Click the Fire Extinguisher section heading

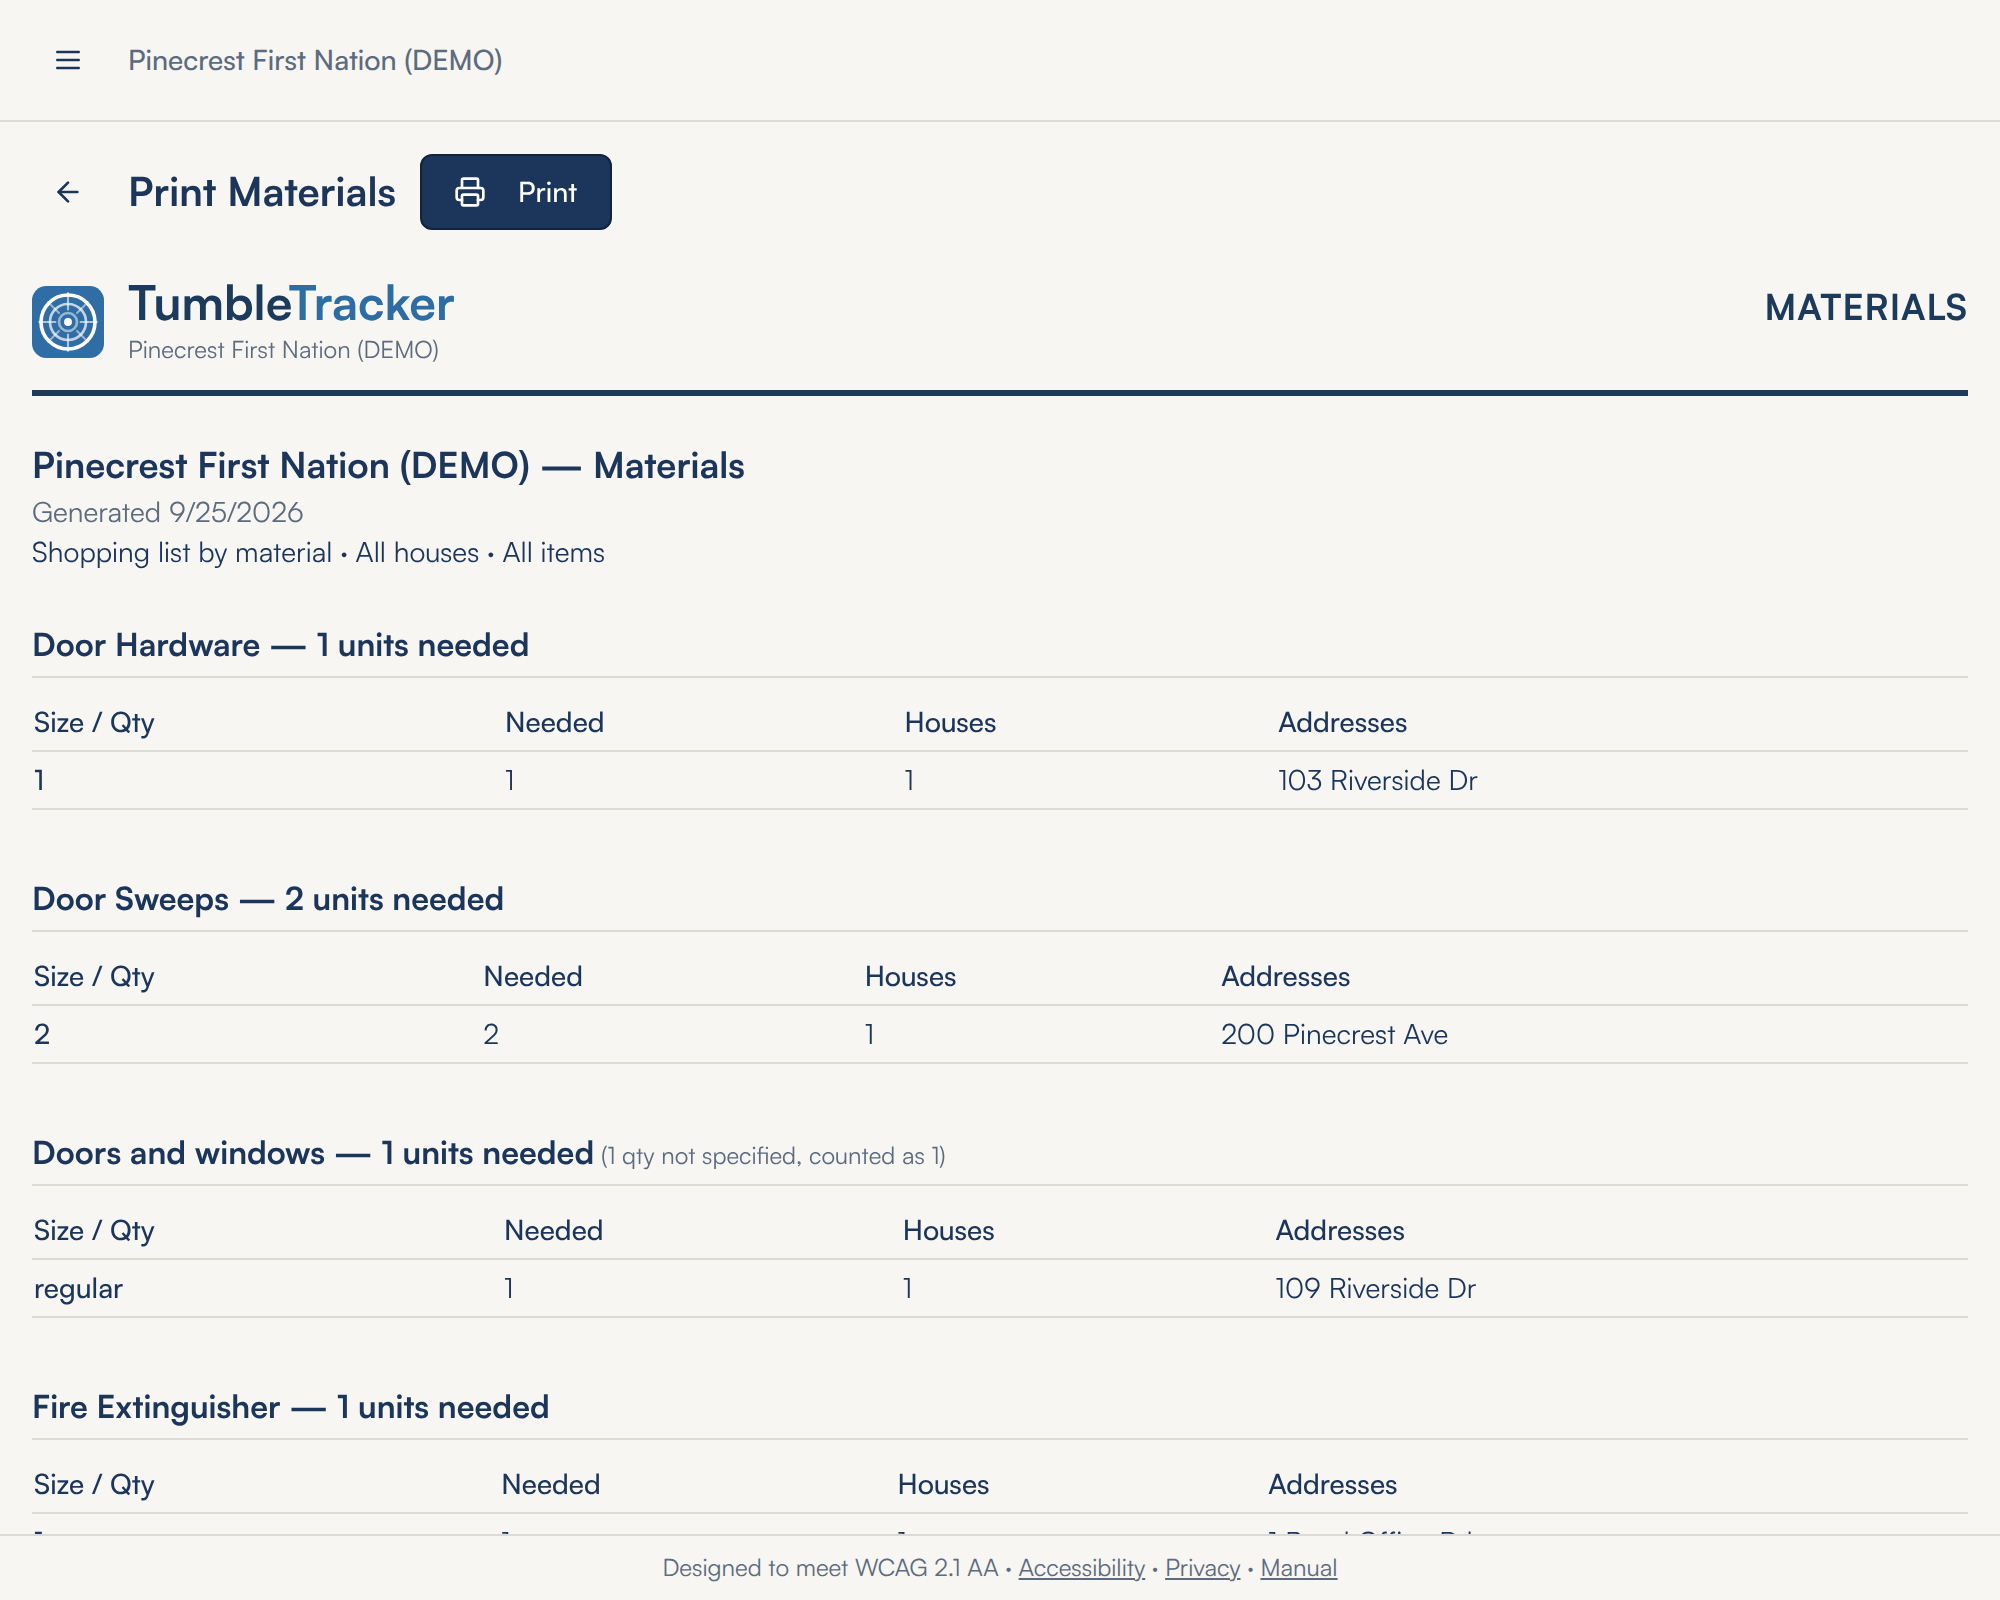click(x=291, y=1407)
